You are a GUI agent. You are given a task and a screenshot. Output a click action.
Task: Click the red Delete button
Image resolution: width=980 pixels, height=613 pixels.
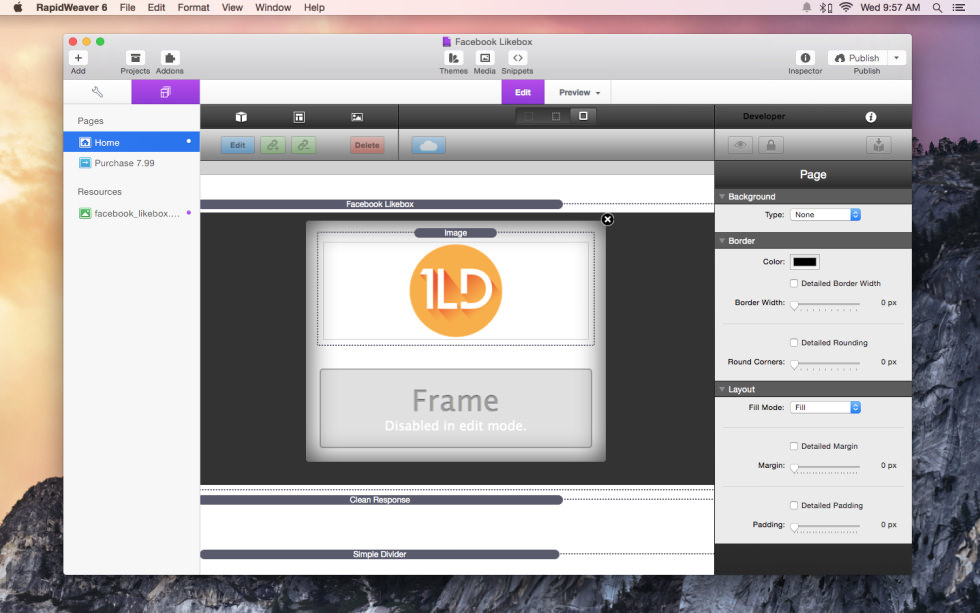pos(367,145)
